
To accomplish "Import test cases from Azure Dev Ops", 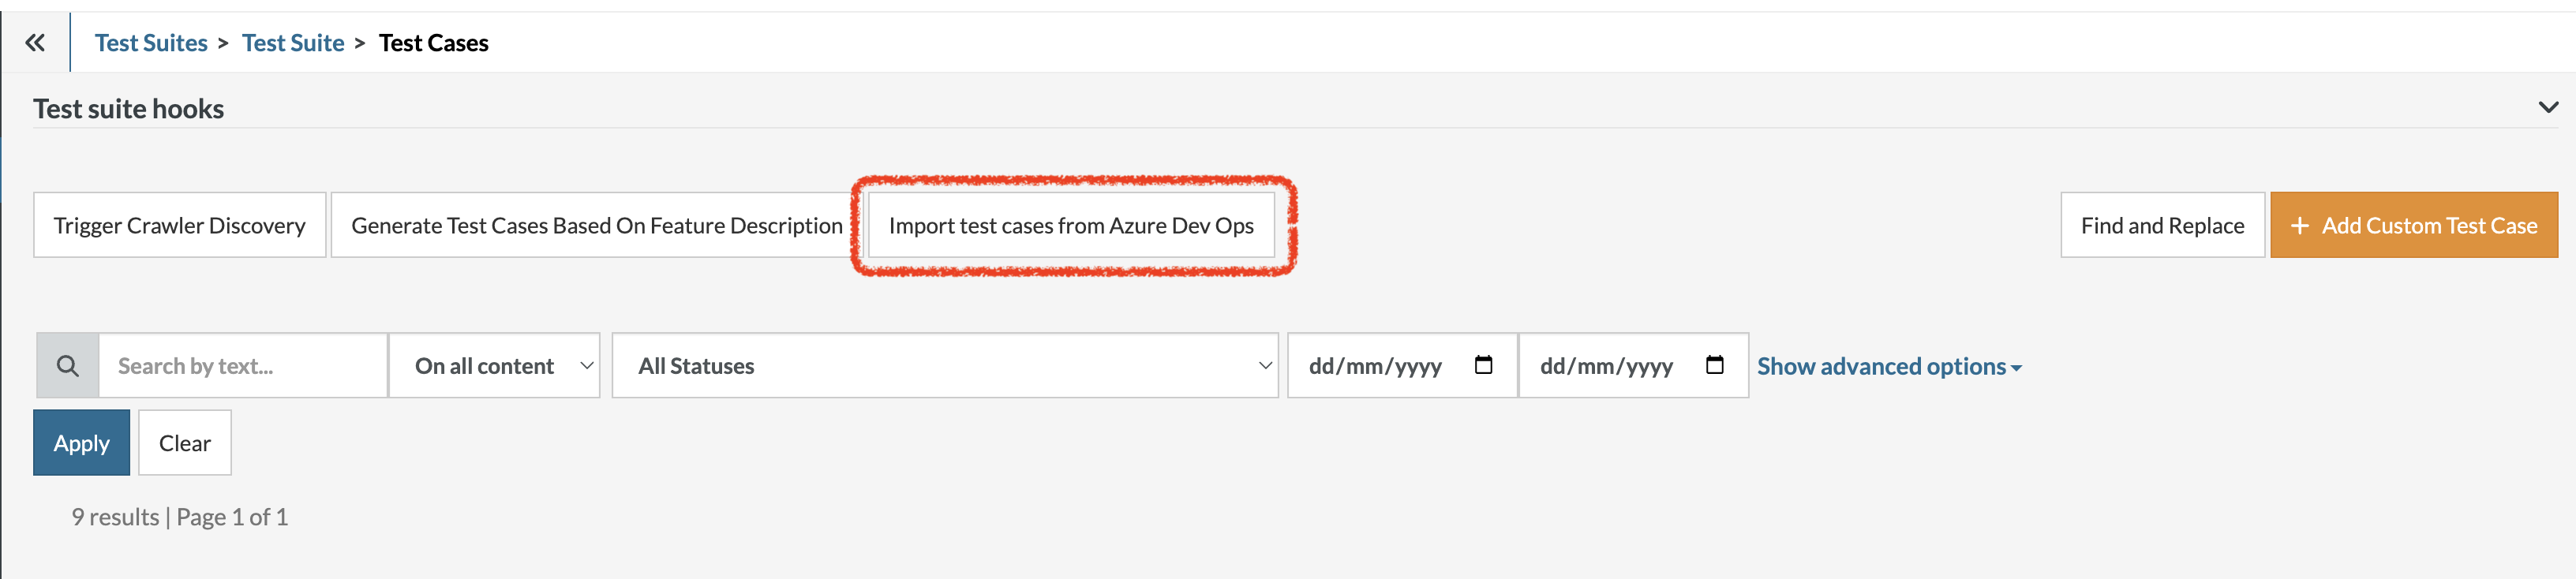I will click(x=1070, y=226).
